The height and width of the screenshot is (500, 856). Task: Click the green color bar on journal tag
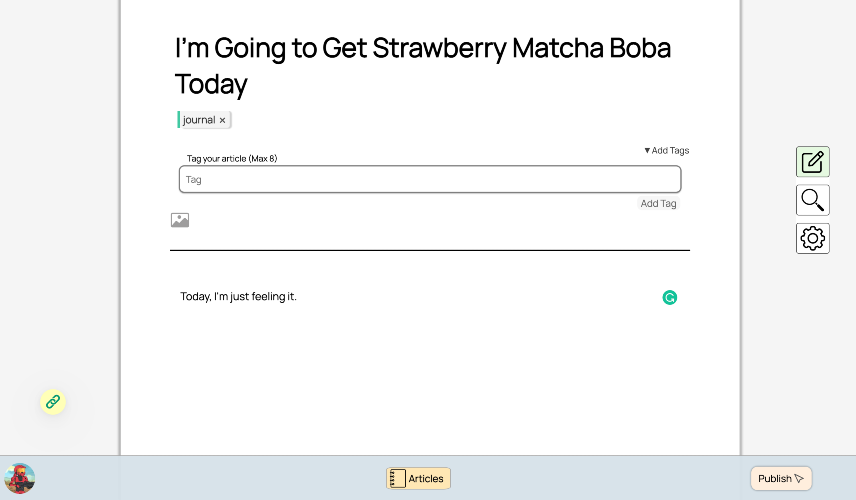pyautogui.click(x=179, y=120)
